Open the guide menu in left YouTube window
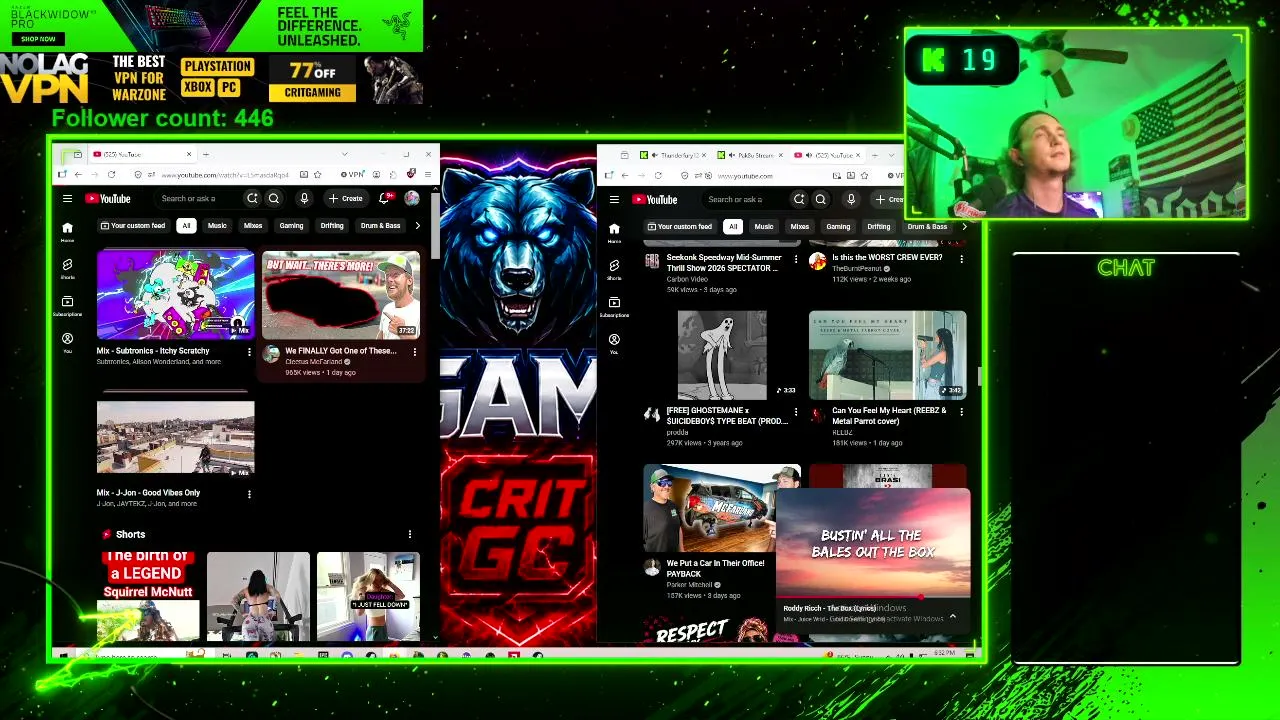Viewport: 1280px width, 720px height. click(67, 199)
